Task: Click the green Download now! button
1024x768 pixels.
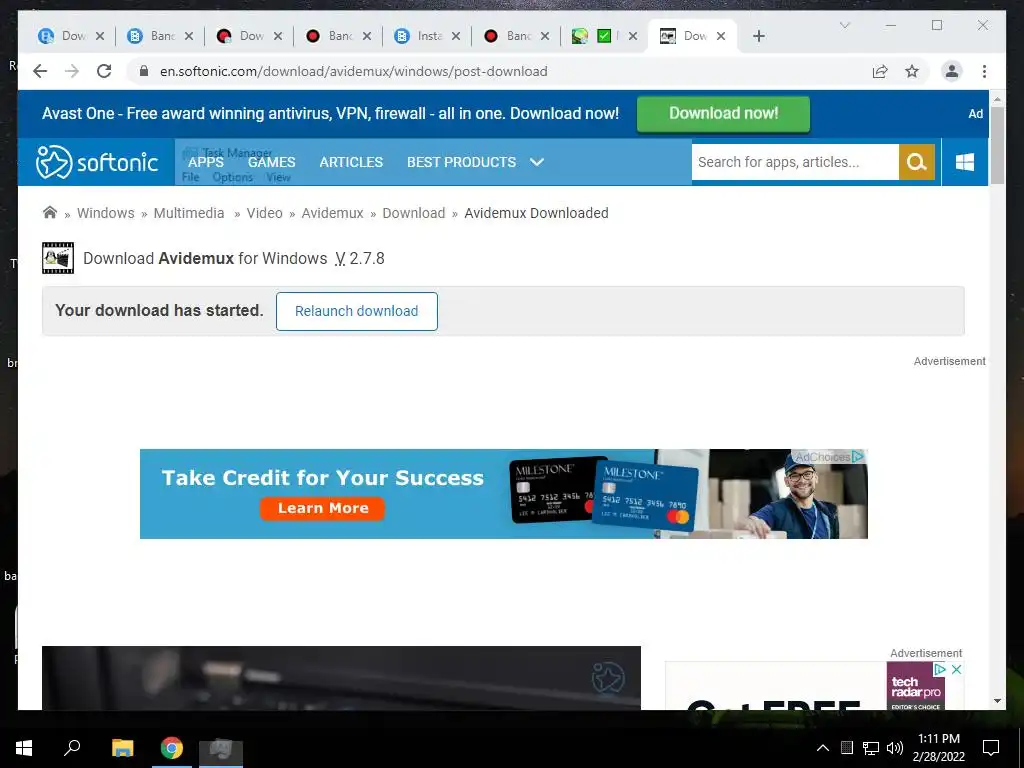Action: 724,114
